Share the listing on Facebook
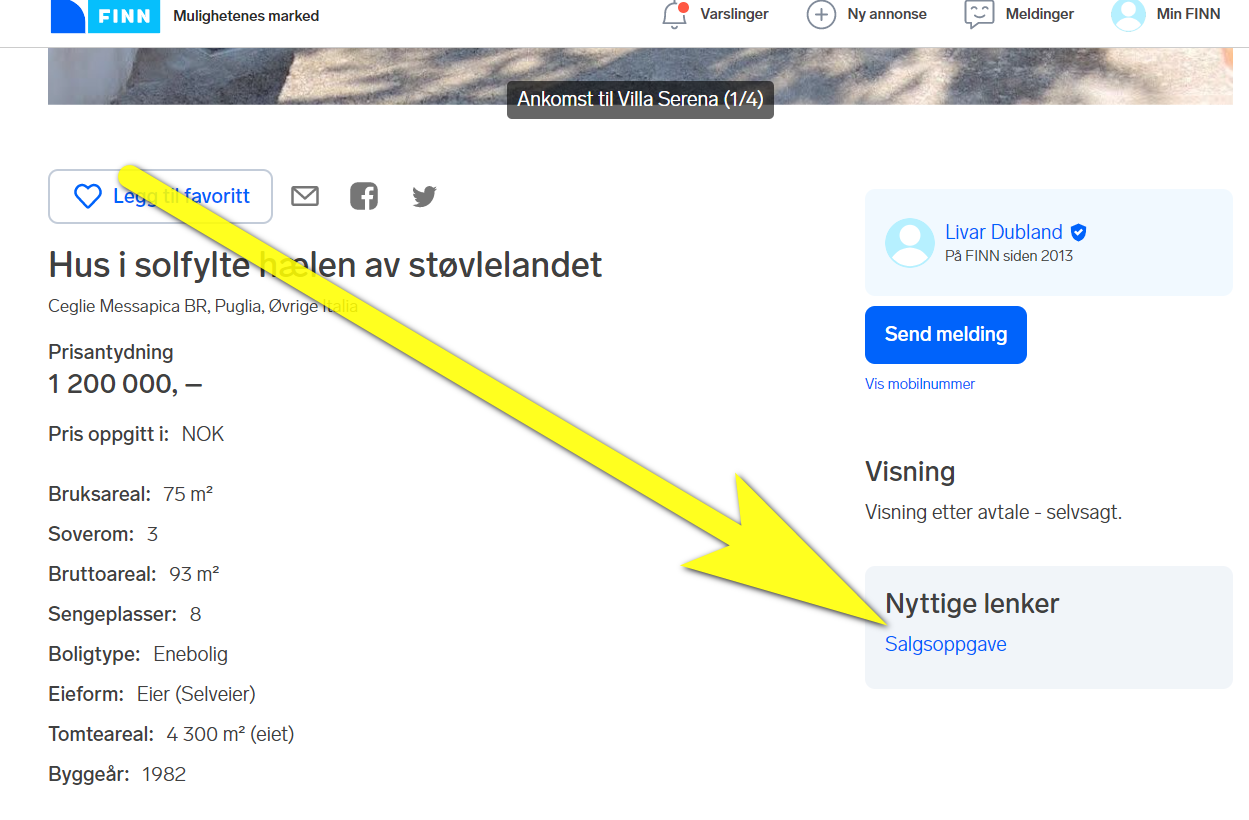Viewport: 1249px width, 820px height. [364, 195]
